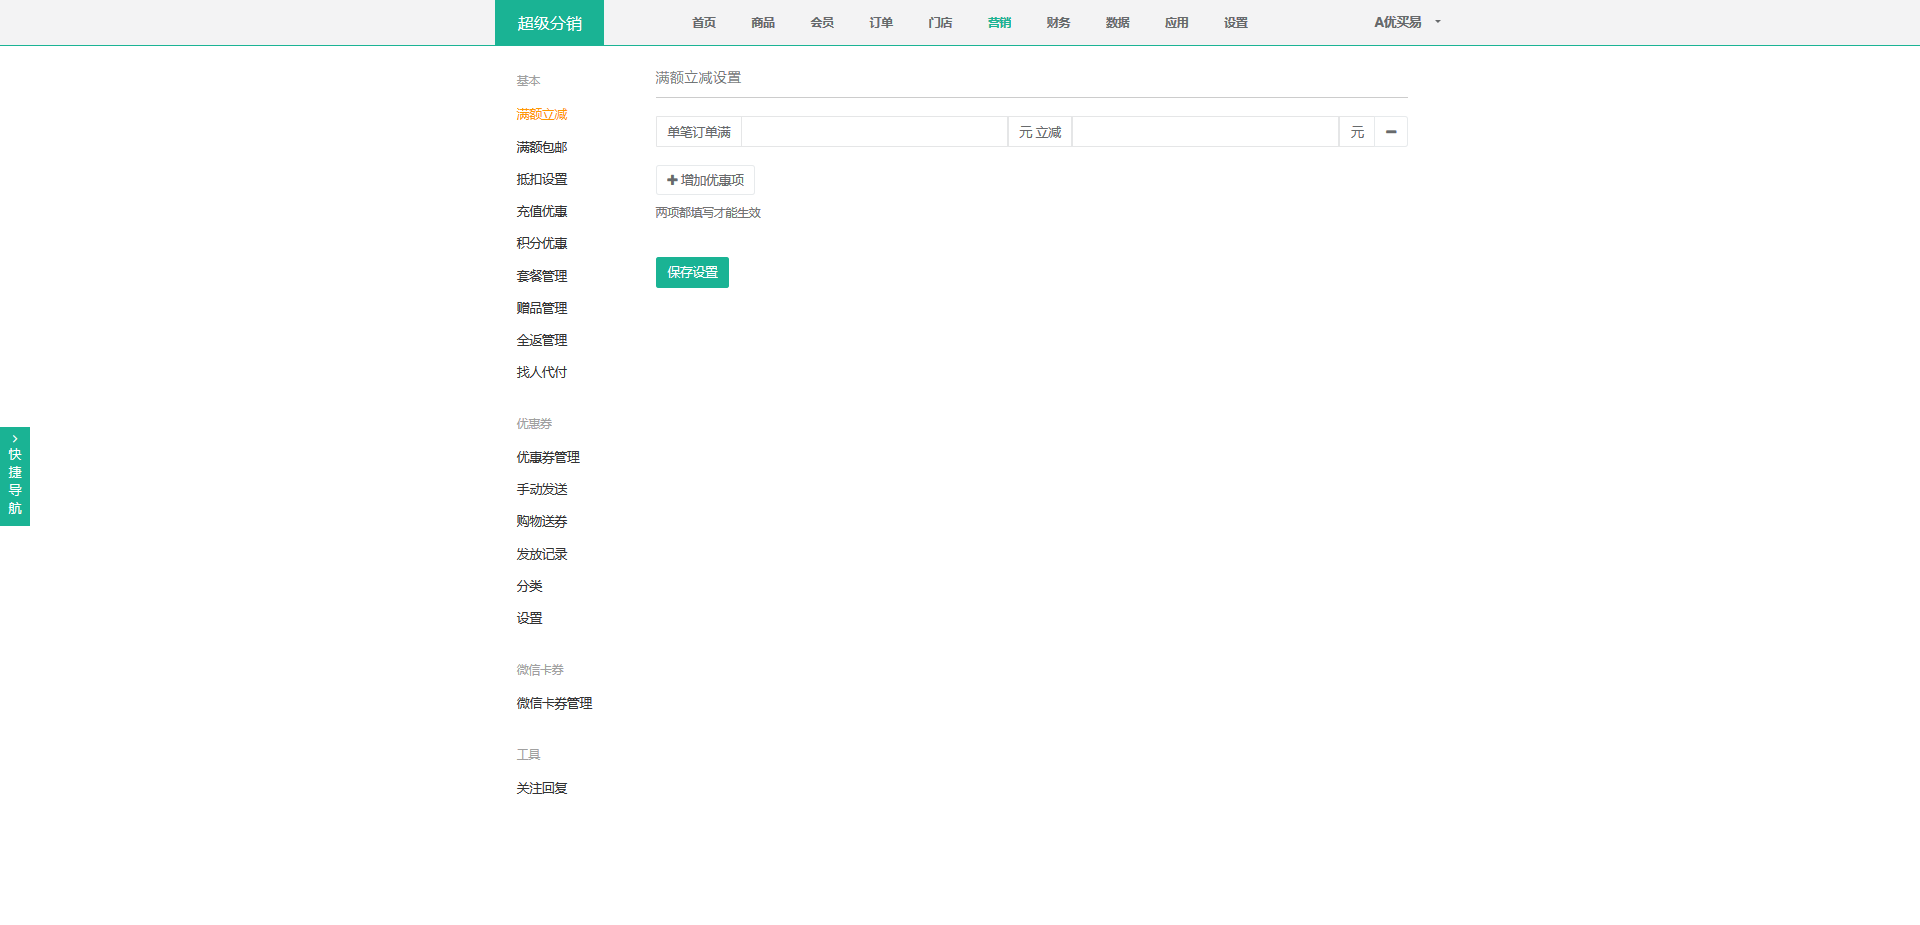Switch to the 商品 top menu
1920x925 pixels.
pyautogui.click(x=763, y=23)
